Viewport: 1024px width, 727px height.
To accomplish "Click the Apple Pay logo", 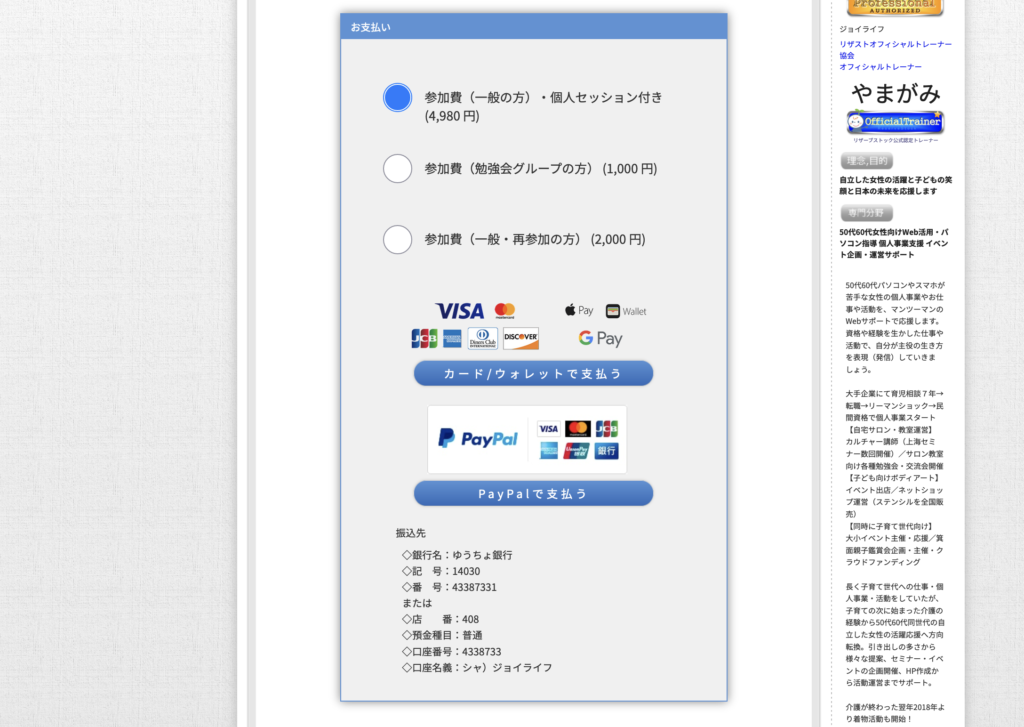I will click(x=579, y=310).
